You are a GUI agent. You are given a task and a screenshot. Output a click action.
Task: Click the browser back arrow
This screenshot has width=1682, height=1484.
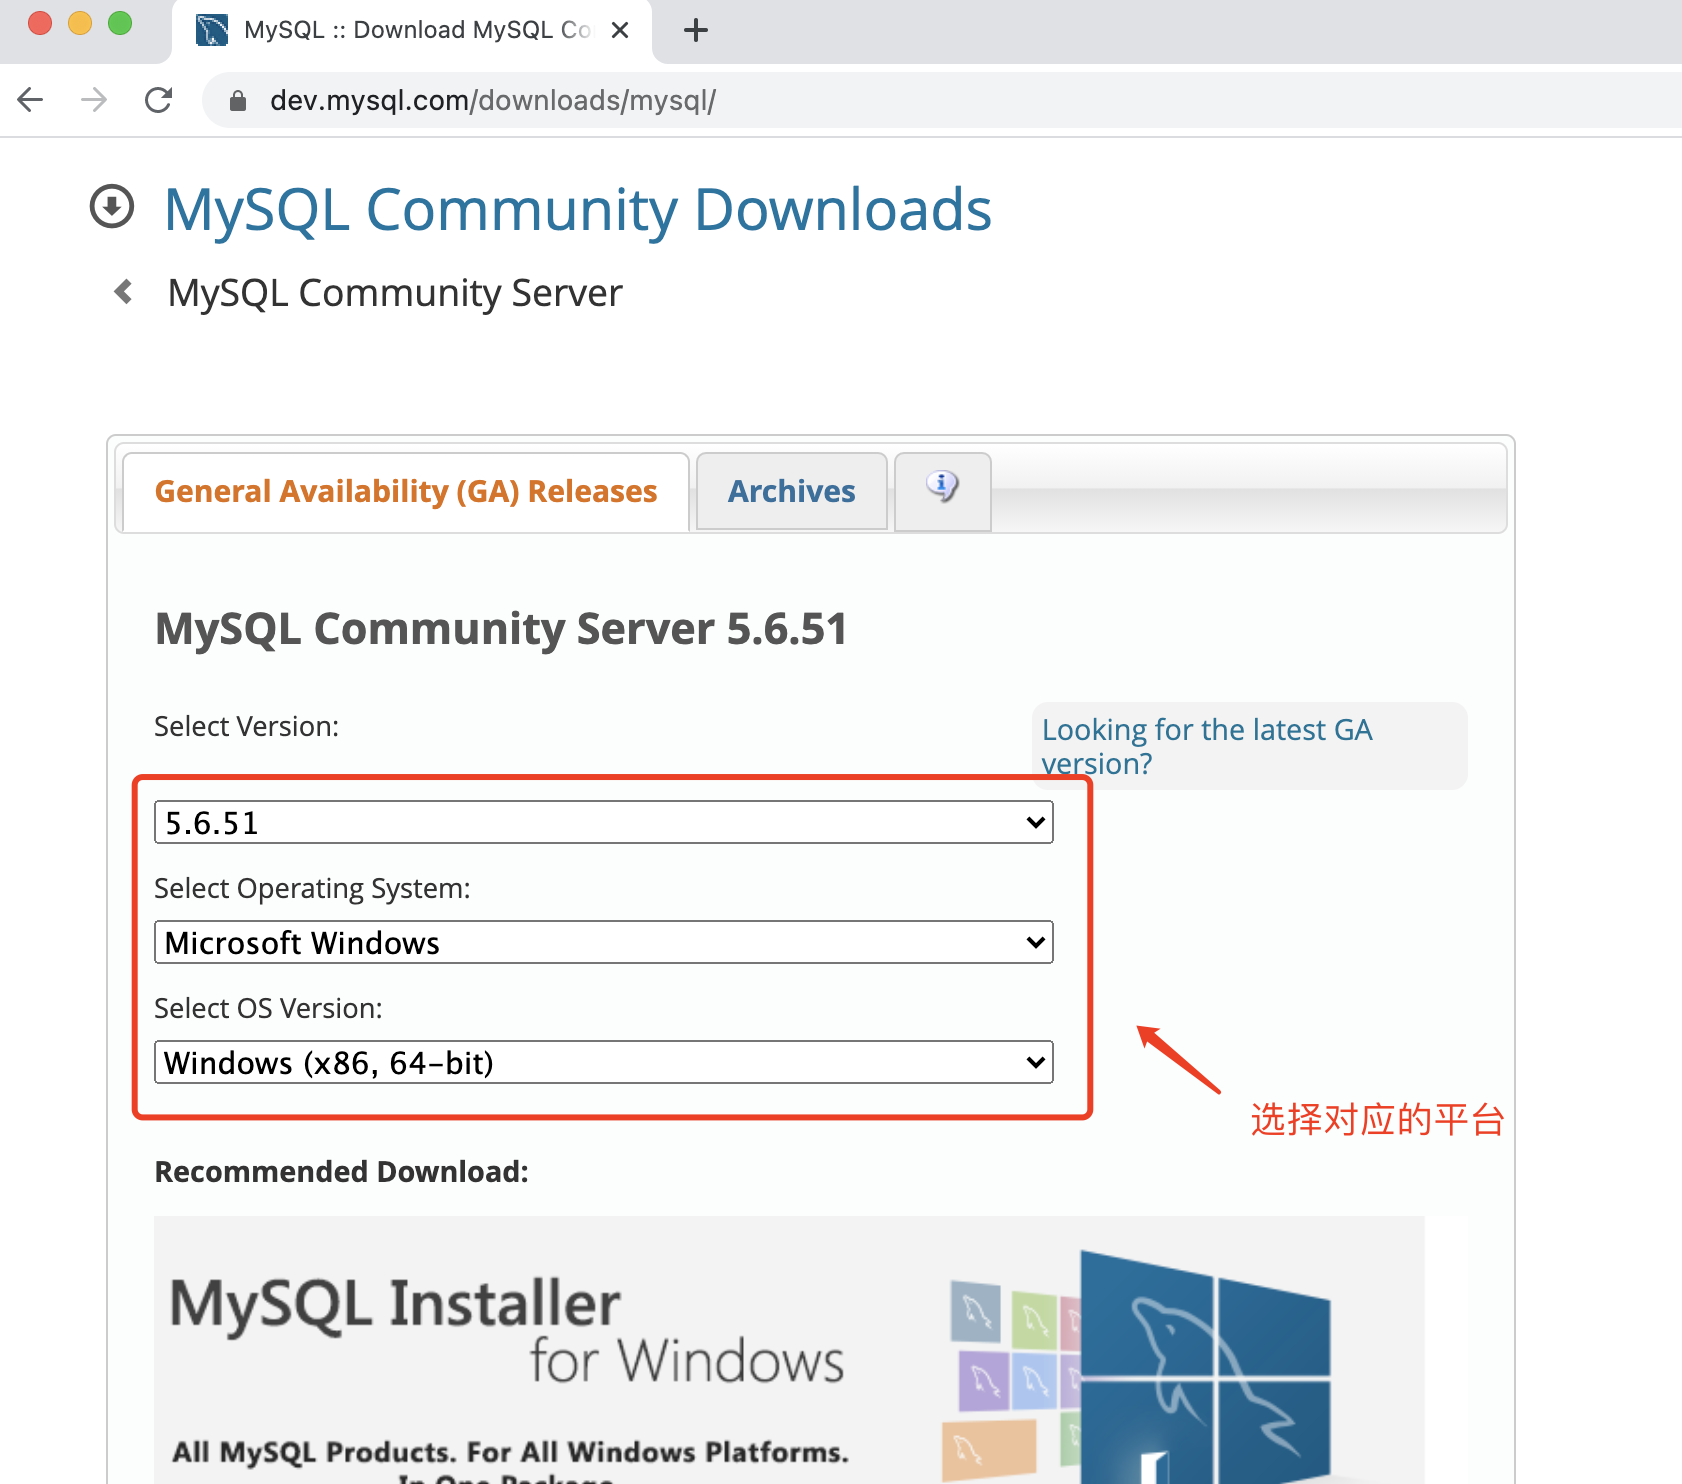[31, 100]
